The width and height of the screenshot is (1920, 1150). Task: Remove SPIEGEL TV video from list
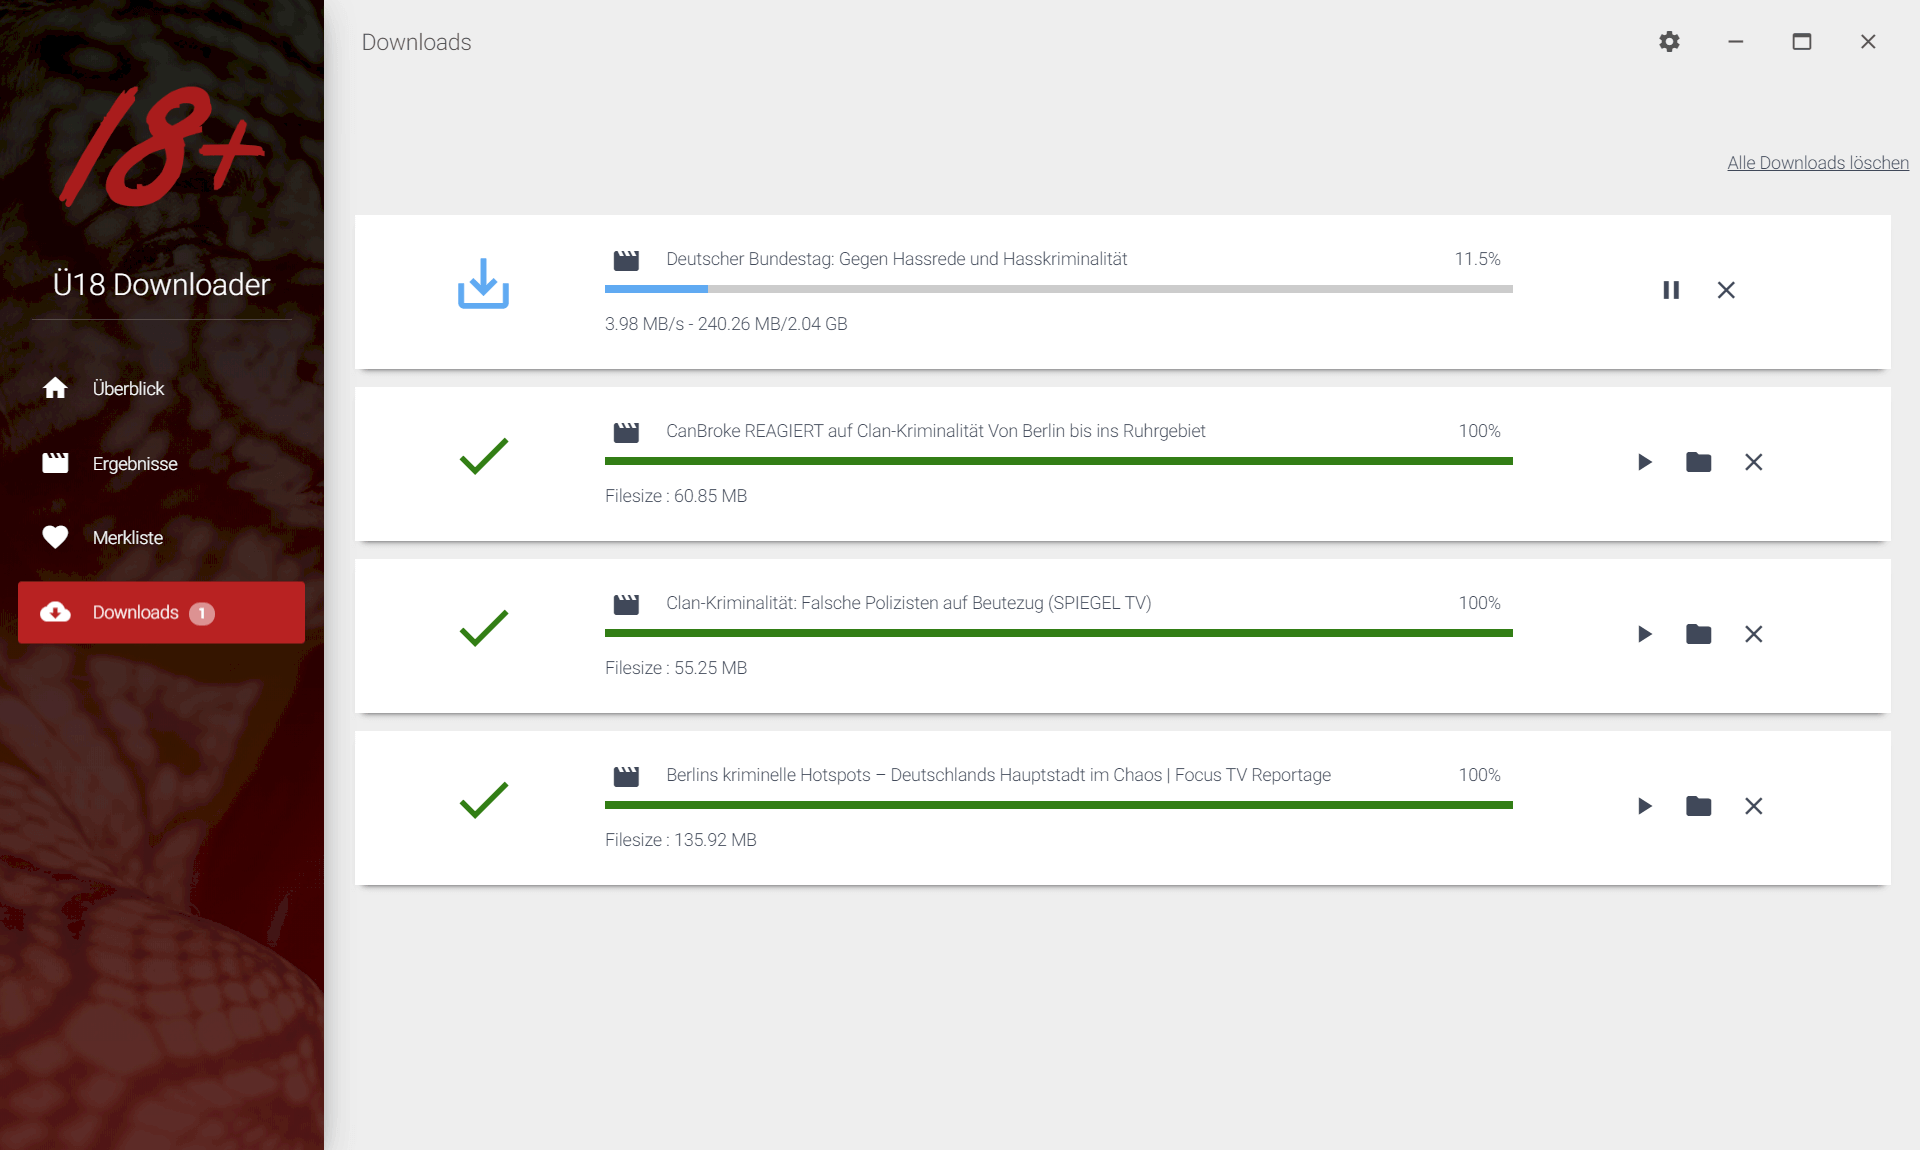point(1753,634)
